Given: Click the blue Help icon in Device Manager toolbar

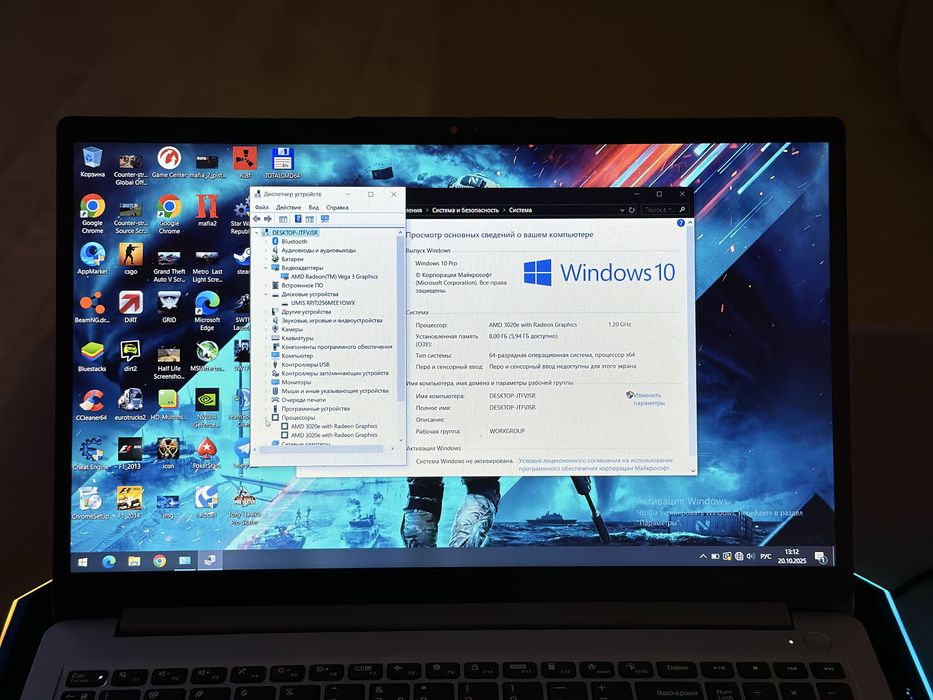Looking at the screenshot, I should coord(298,219).
